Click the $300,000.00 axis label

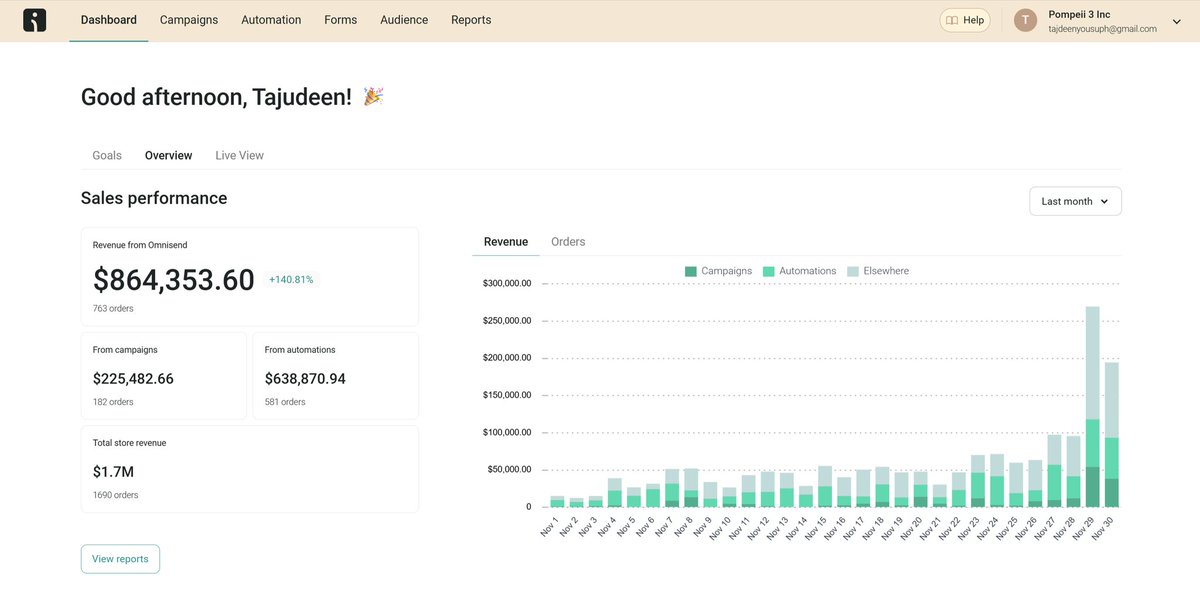(507, 283)
